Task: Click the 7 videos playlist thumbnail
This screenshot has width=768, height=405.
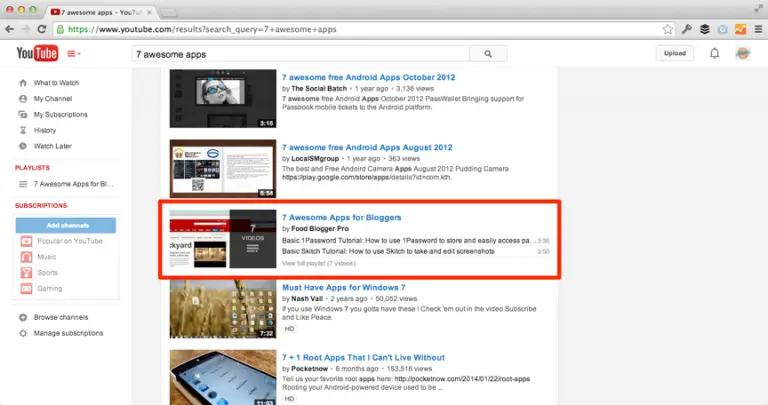Action: click(223, 238)
